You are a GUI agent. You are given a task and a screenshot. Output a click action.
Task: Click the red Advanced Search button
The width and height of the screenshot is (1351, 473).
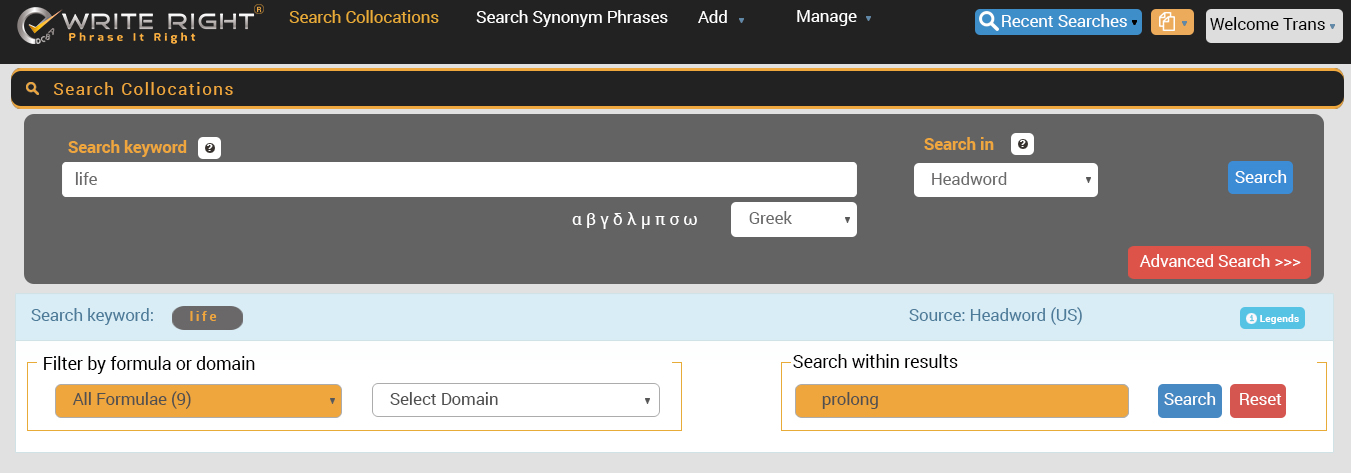[x=1219, y=262]
